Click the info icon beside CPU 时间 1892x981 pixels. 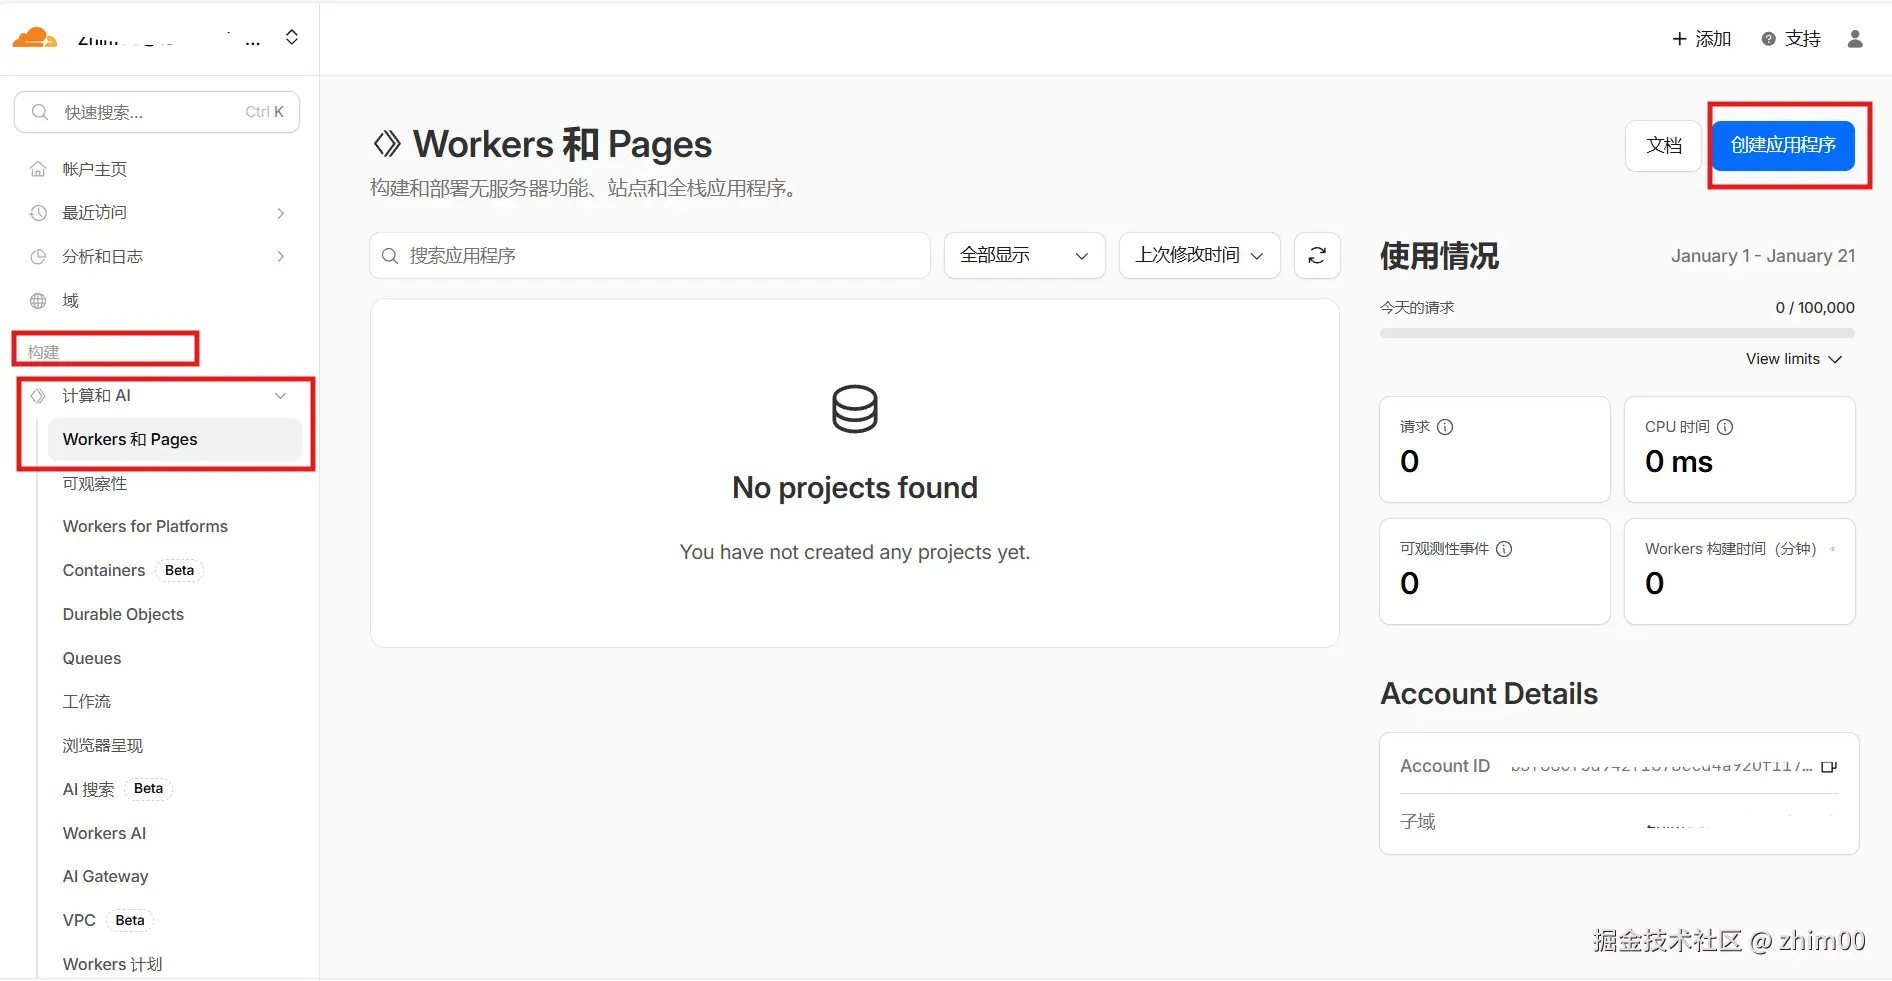tap(1725, 427)
